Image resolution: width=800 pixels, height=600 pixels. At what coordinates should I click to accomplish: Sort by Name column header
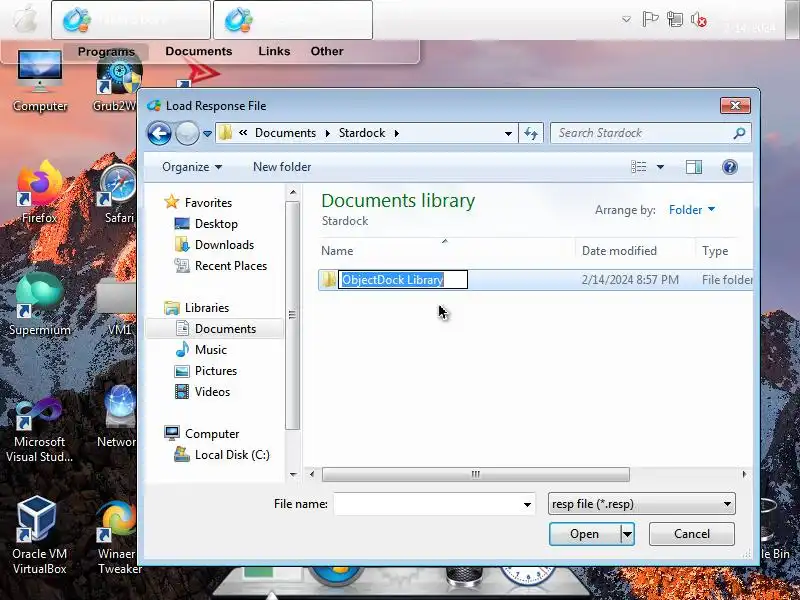[x=337, y=251]
